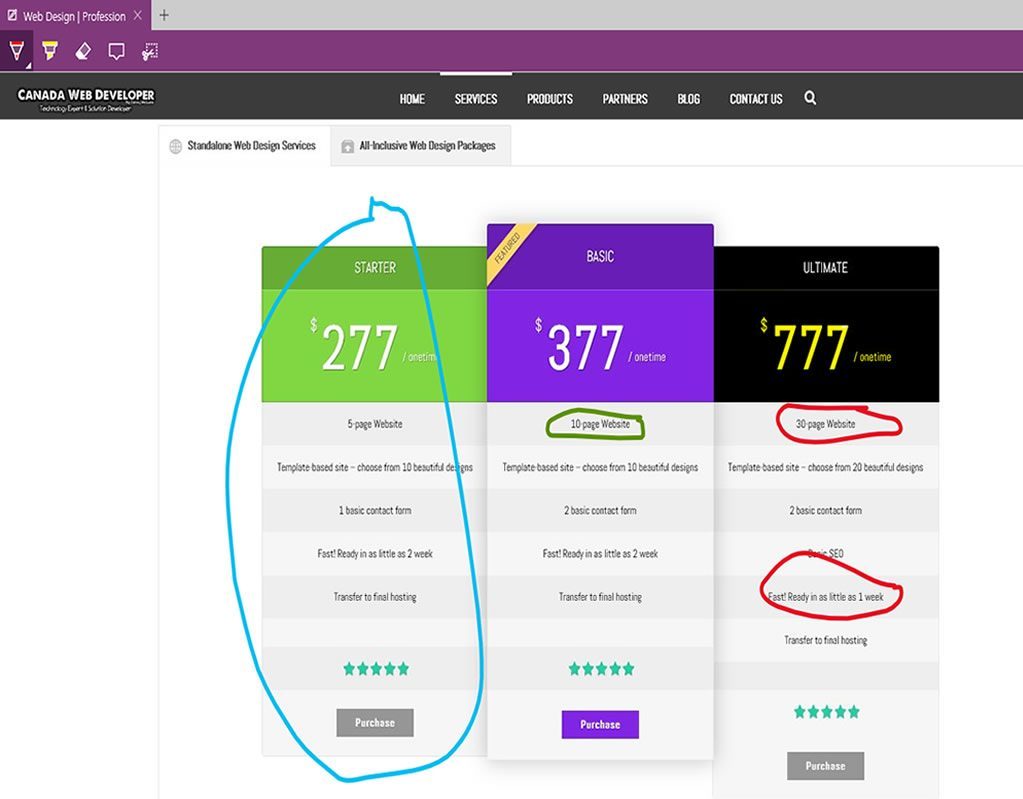Click the search magnifier in the navigation
Image resolution: width=1023 pixels, height=799 pixels.
coord(810,98)
